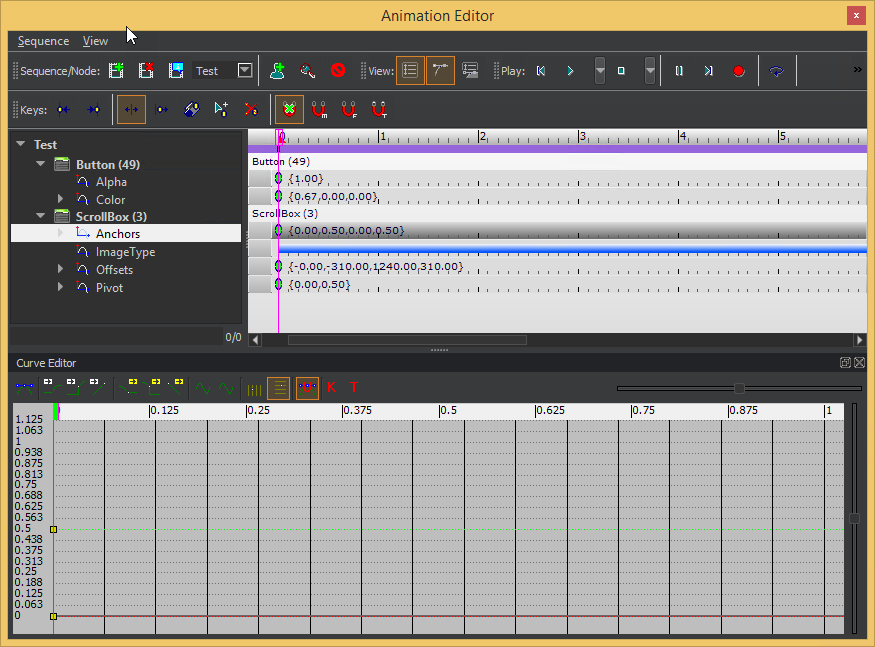Click the Delete Sequence icon
Screen dimensions: 875x647
coord(147,71)
